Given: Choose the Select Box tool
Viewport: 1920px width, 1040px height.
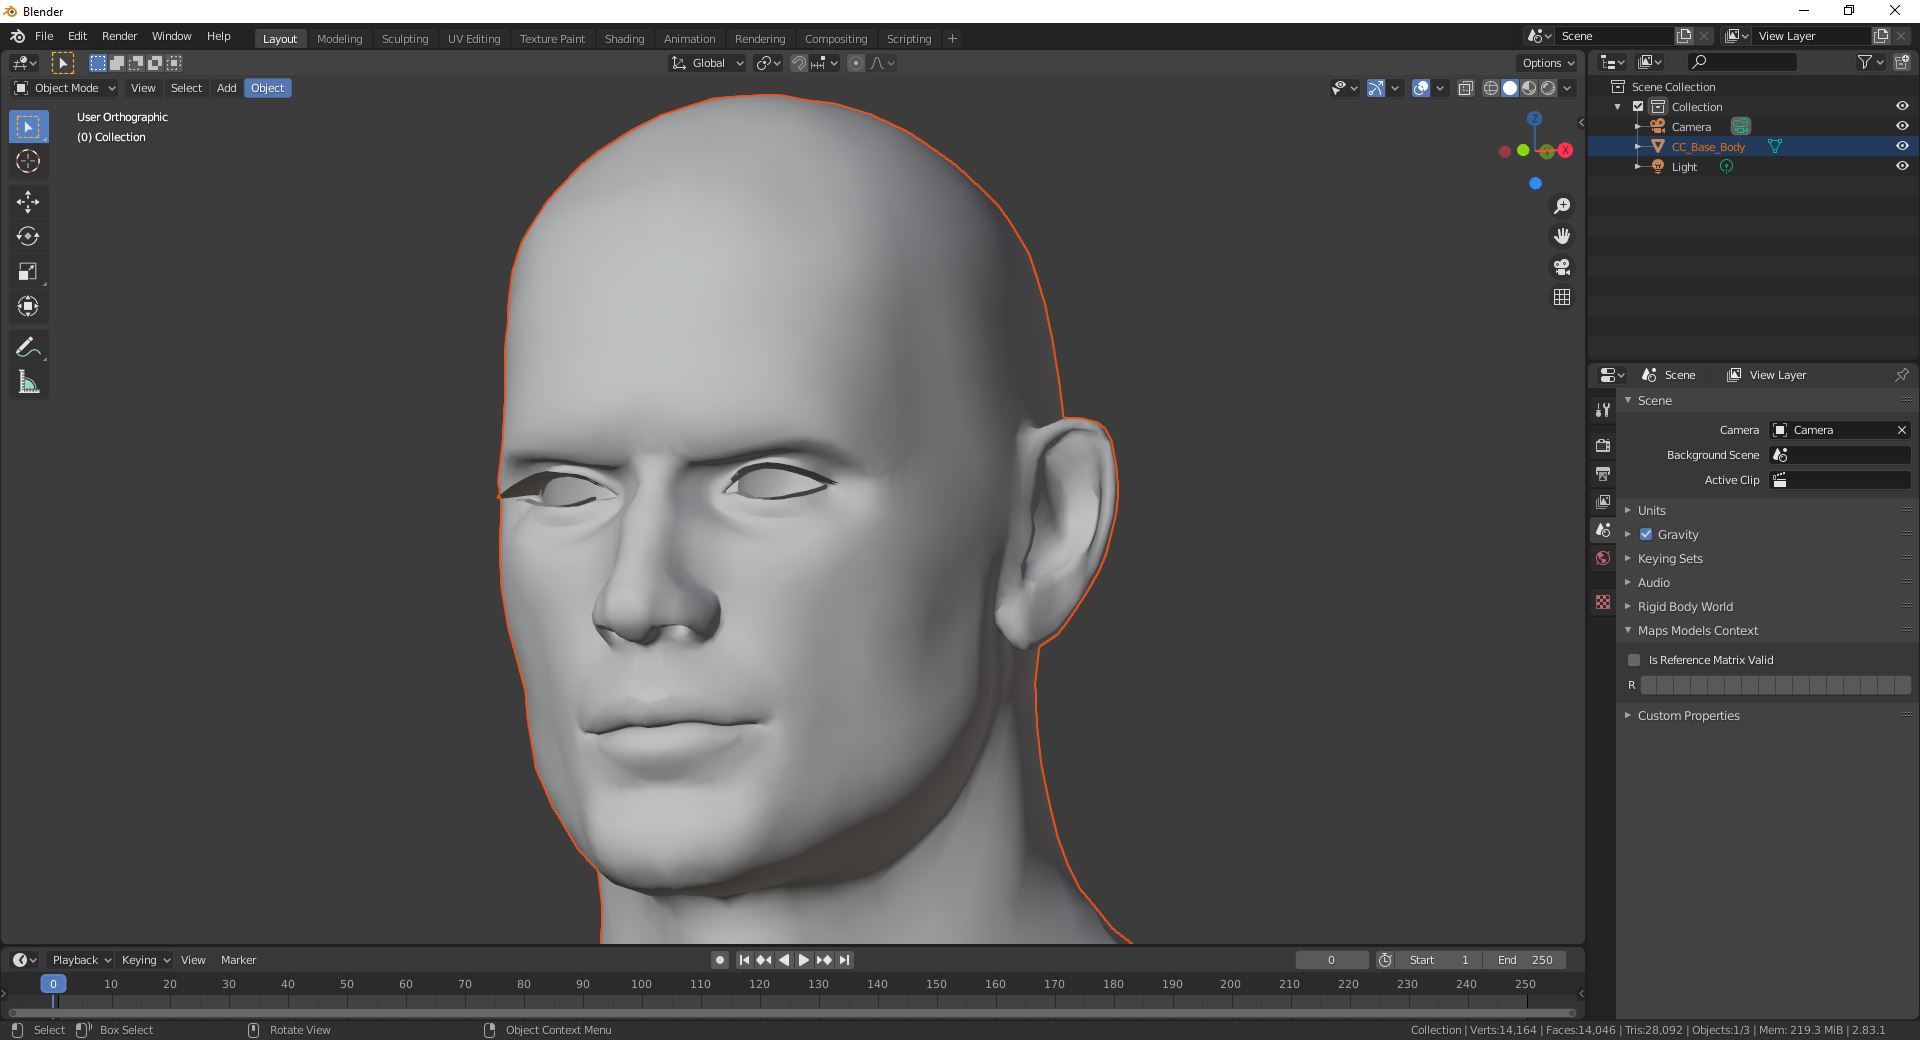Looking at the screenshot, I should click(28, 126).
